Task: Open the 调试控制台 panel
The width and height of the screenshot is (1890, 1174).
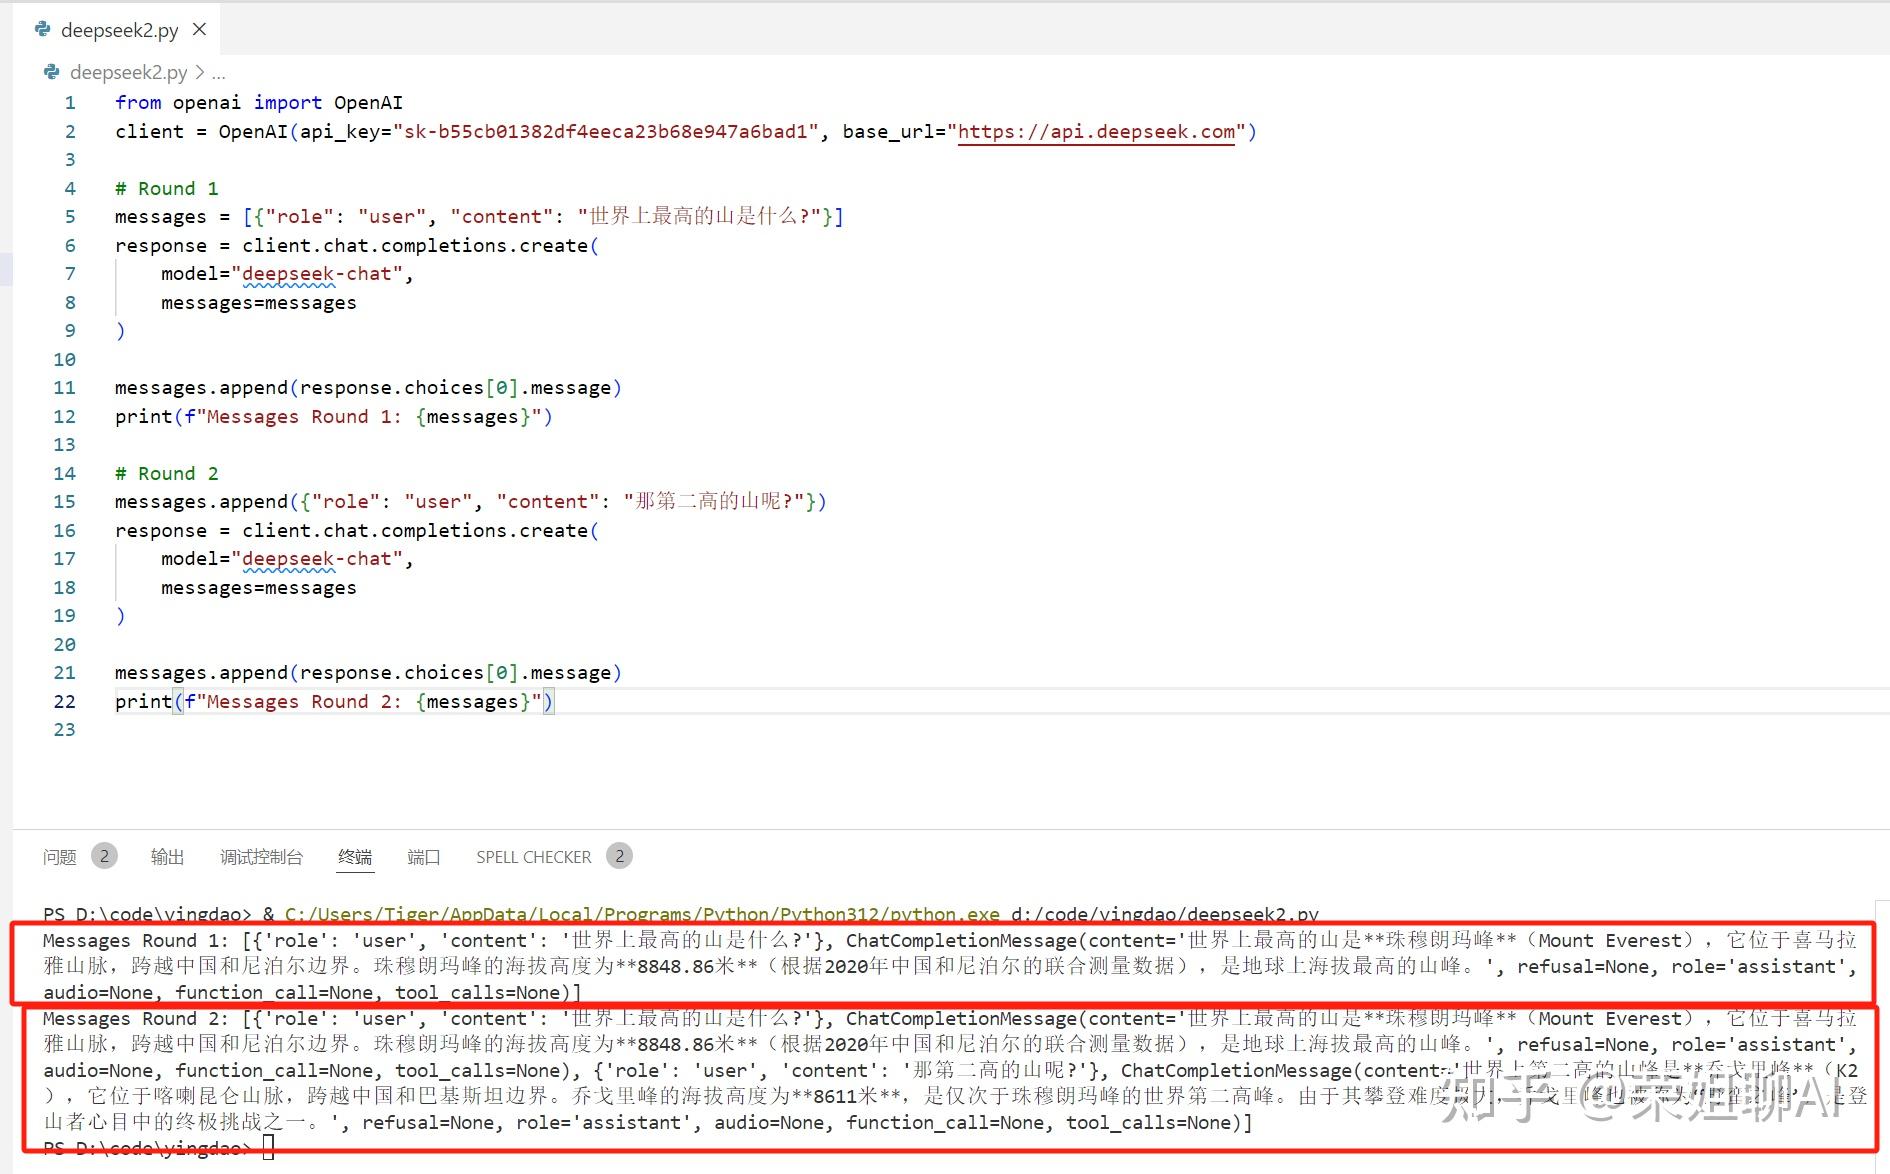Action: (x=260, y=857)
